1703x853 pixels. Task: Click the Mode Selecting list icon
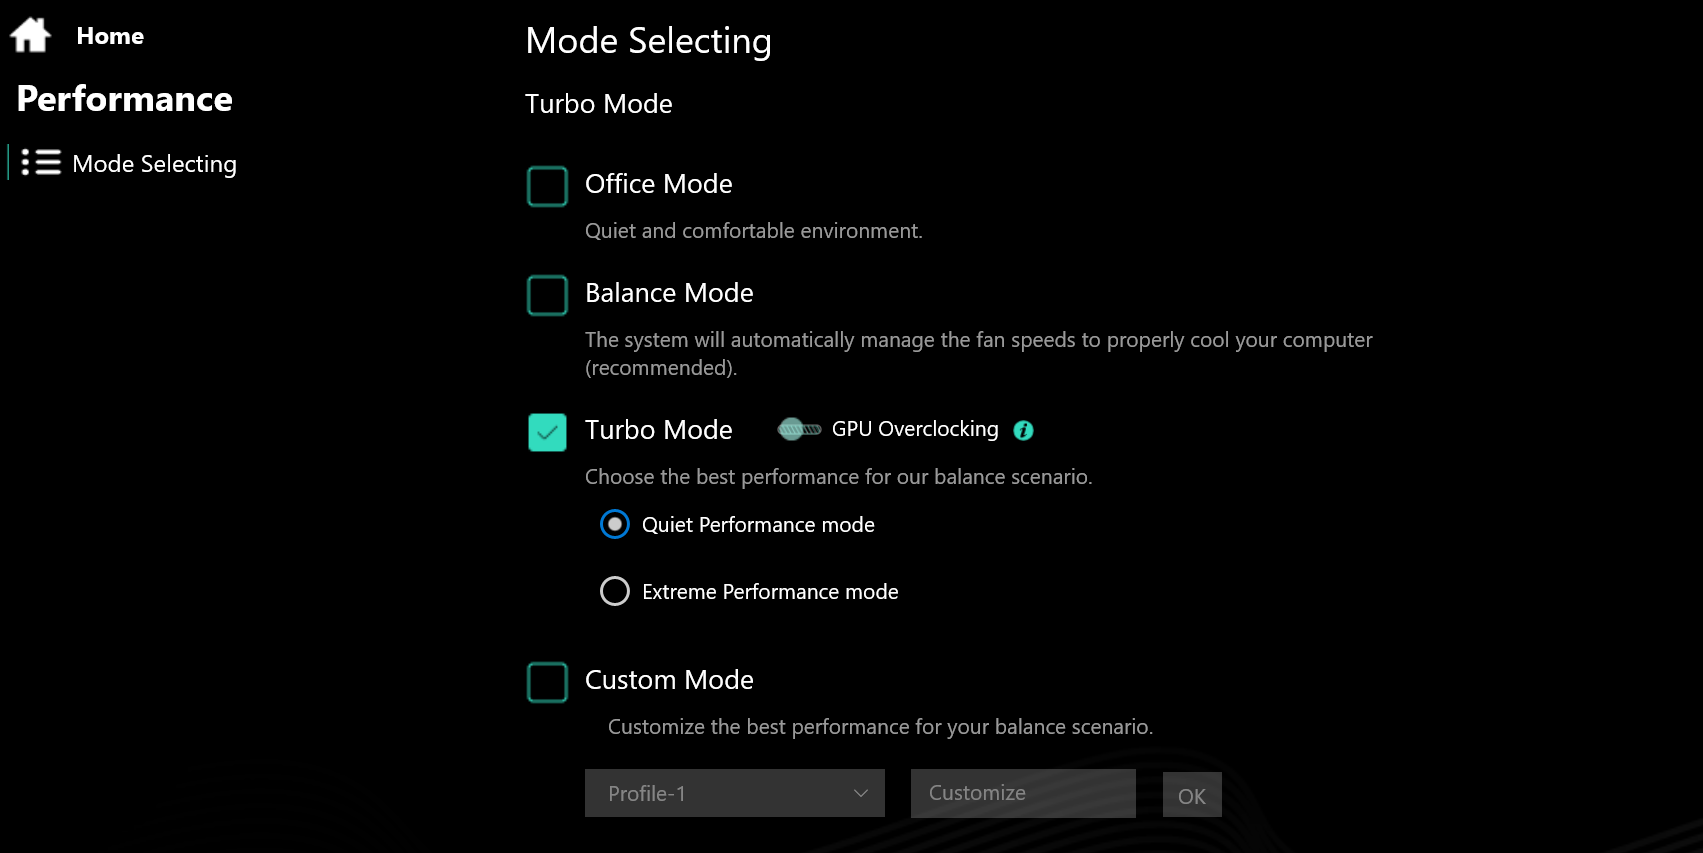tap(41, 163)
